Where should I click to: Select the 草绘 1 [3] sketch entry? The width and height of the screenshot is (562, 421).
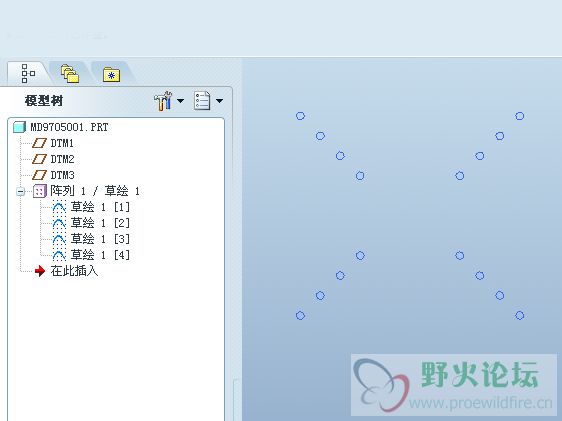100,239
